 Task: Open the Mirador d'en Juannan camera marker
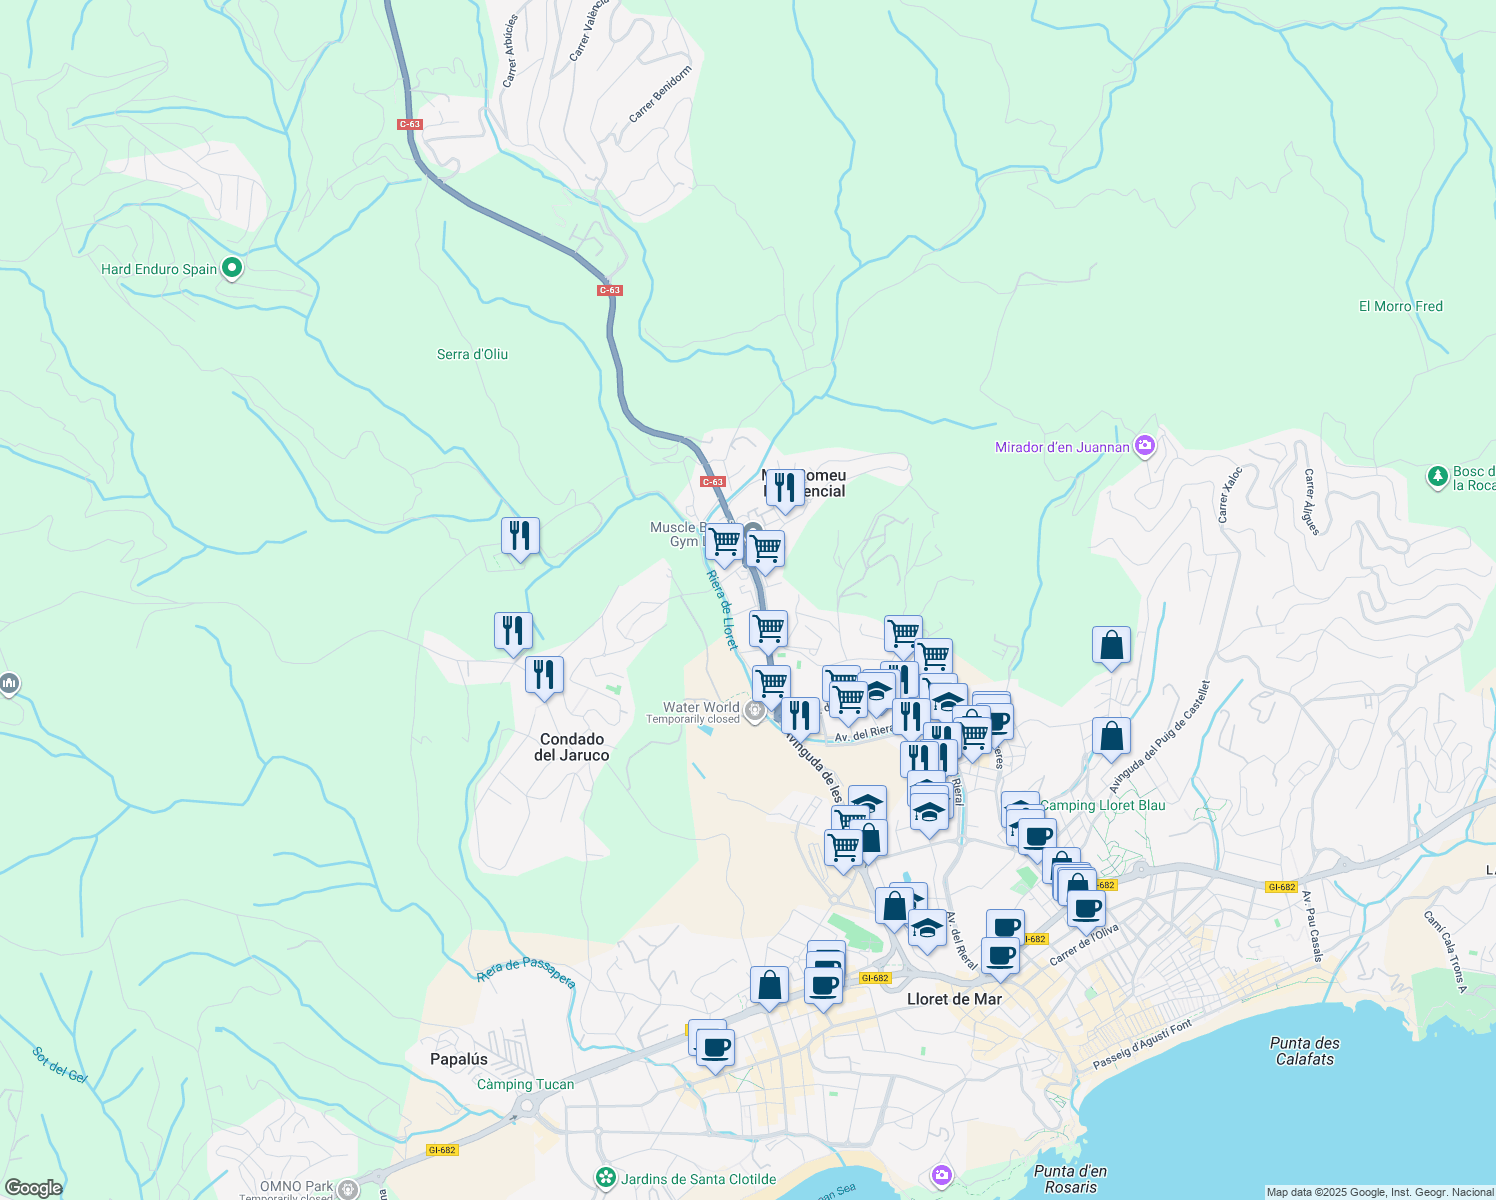coord(1145,446)
